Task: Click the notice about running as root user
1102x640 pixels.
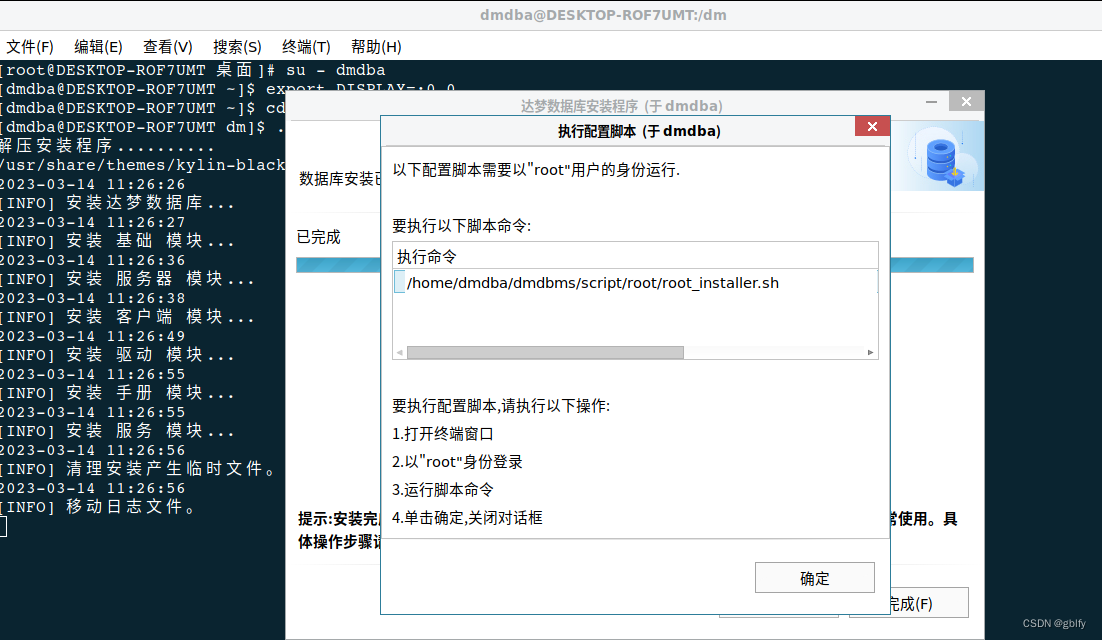Action: click(536, 170)
